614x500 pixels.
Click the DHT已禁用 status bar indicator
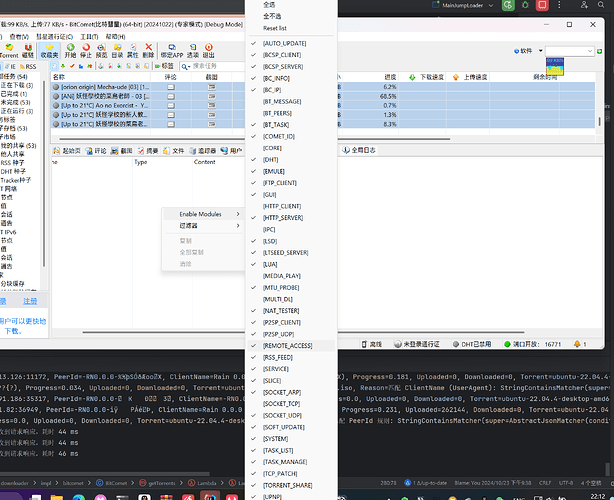pos(472,344)
